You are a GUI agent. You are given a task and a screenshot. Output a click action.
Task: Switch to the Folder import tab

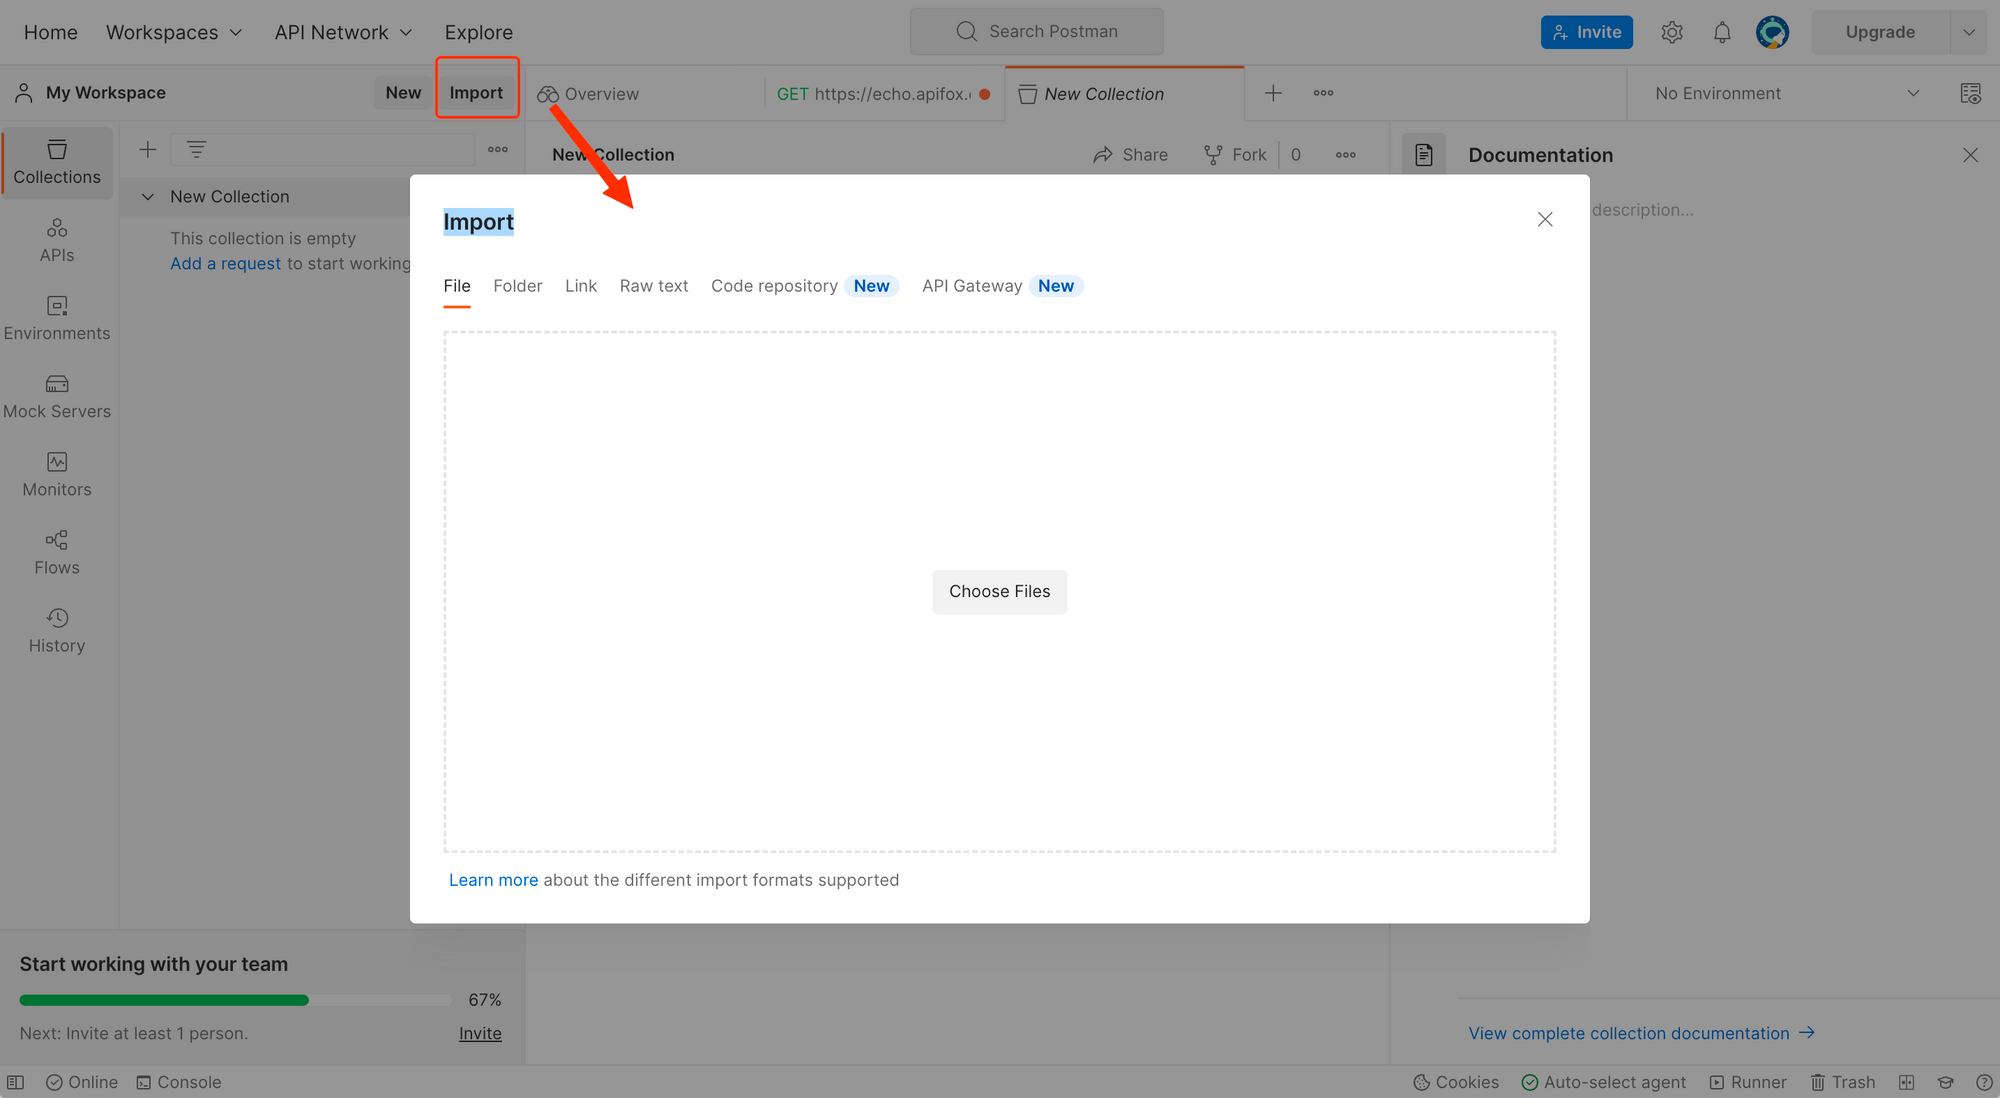518,286
